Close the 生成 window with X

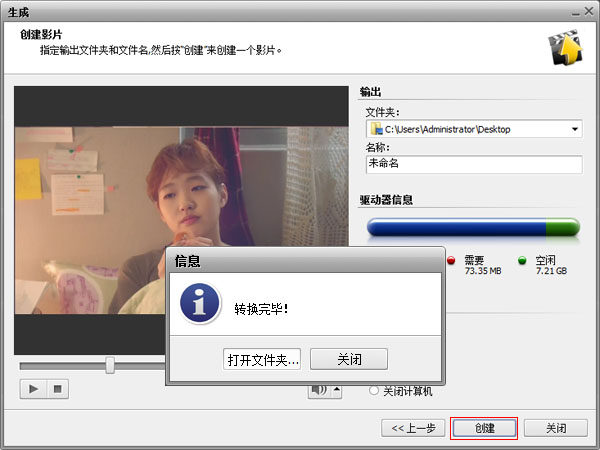[589, 11]
